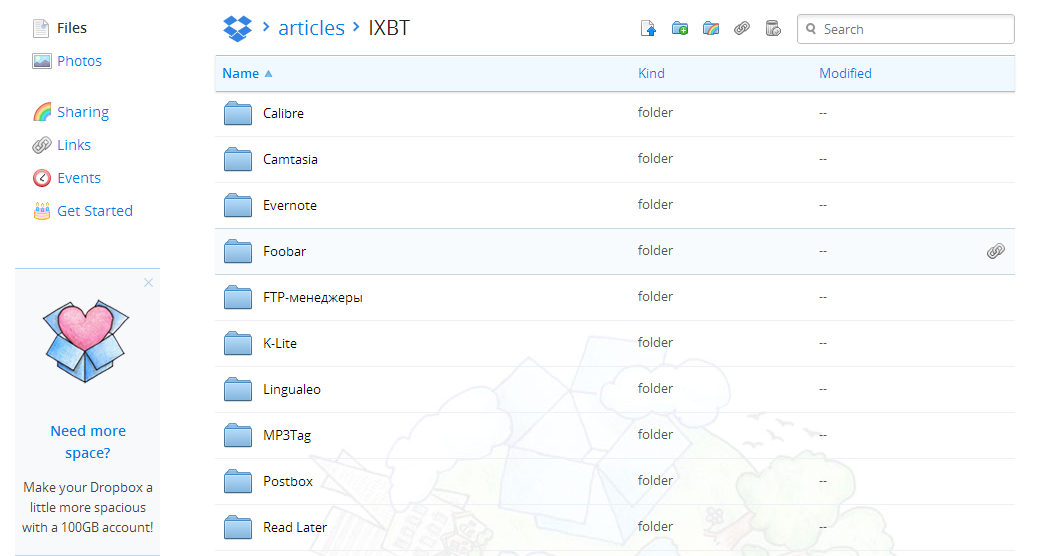Navigate to articles breadcrumb
Image resolution: width=1038 pixels, height=556 pixels.
311,28
